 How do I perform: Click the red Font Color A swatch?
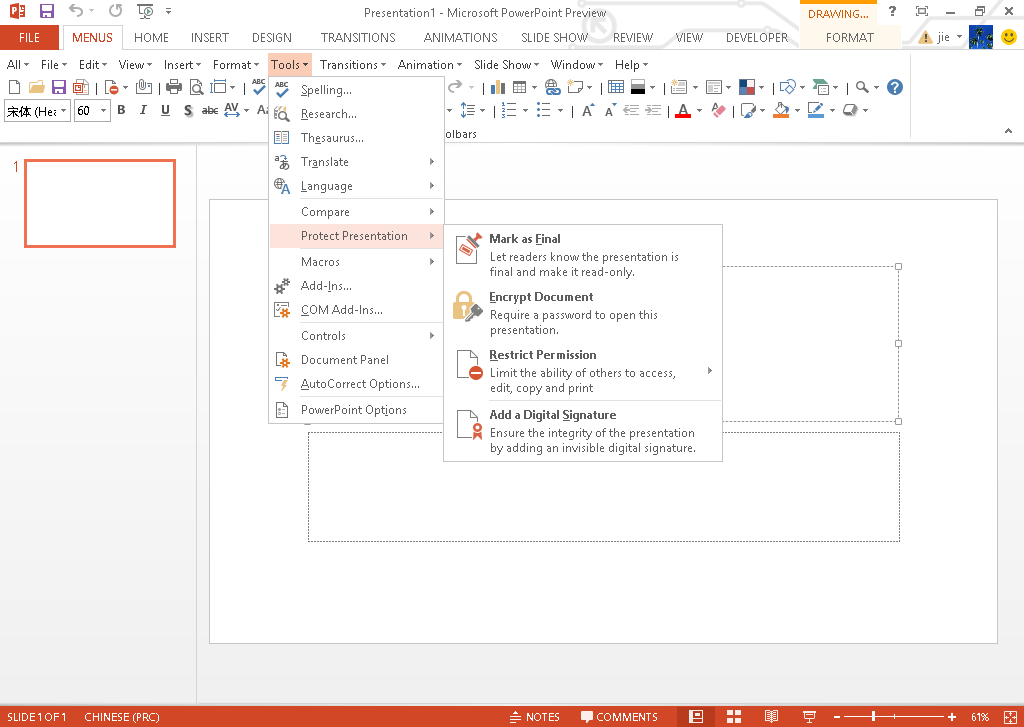[682, 110]
